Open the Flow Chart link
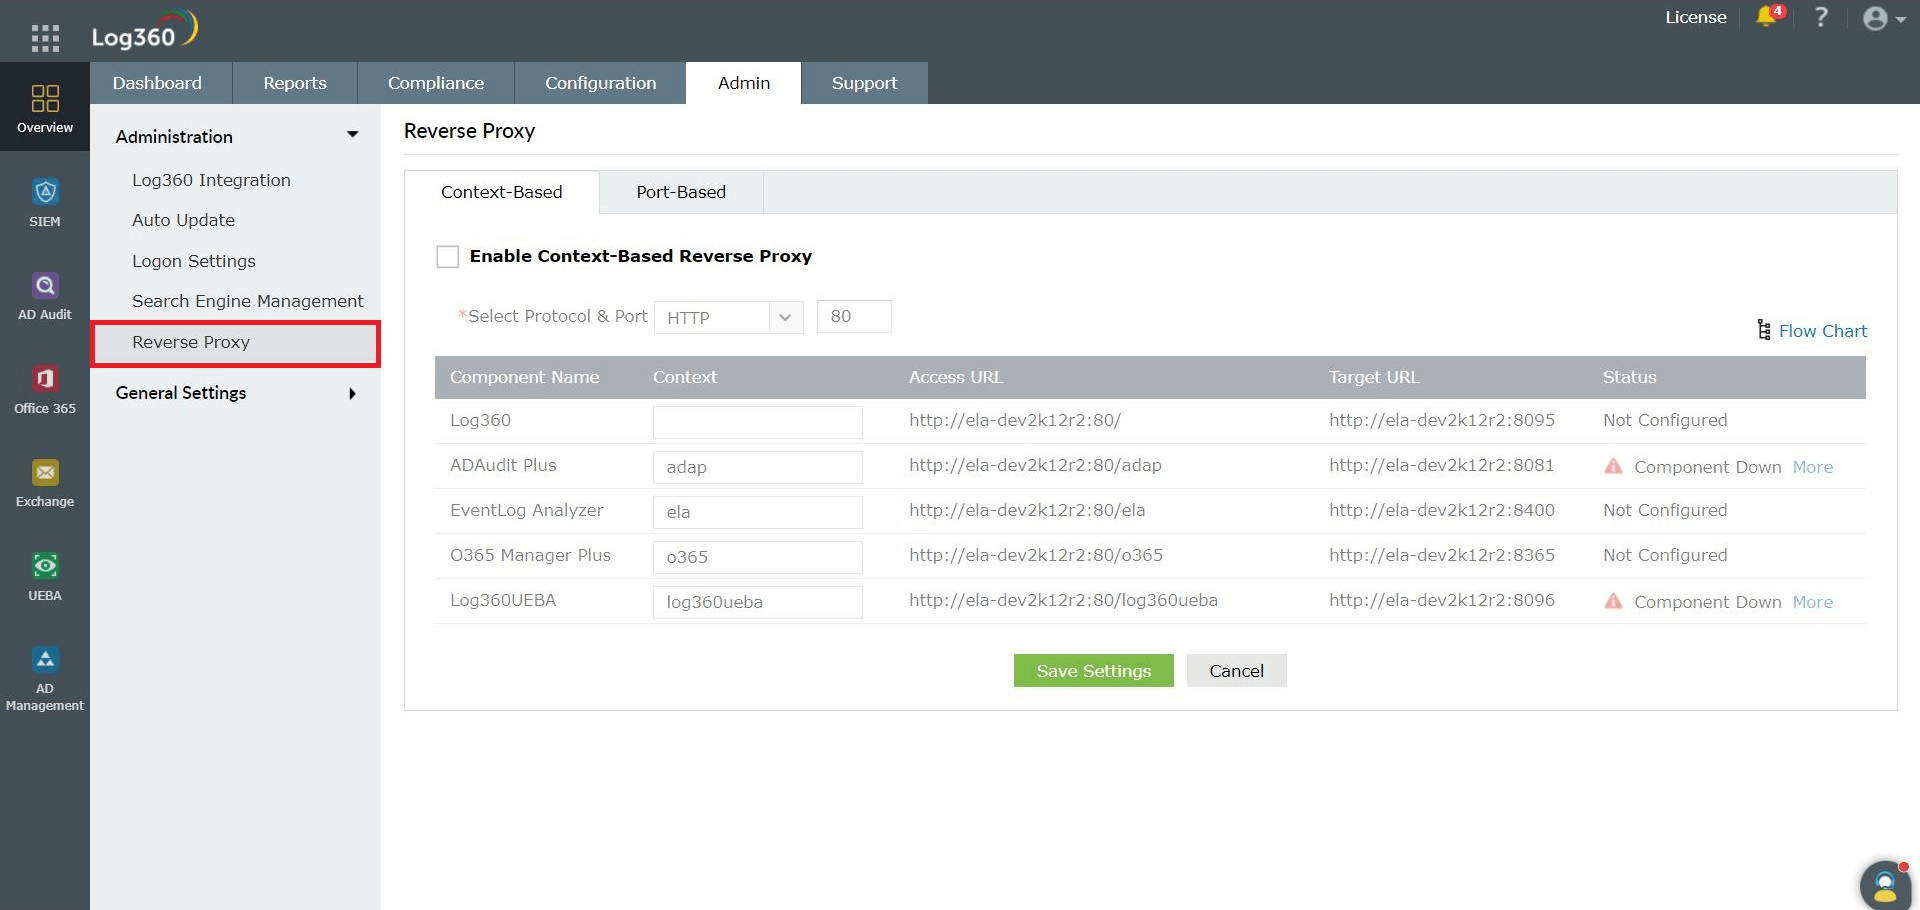The height and width of the screenshot is (910, 1920). click(1823, 330)
